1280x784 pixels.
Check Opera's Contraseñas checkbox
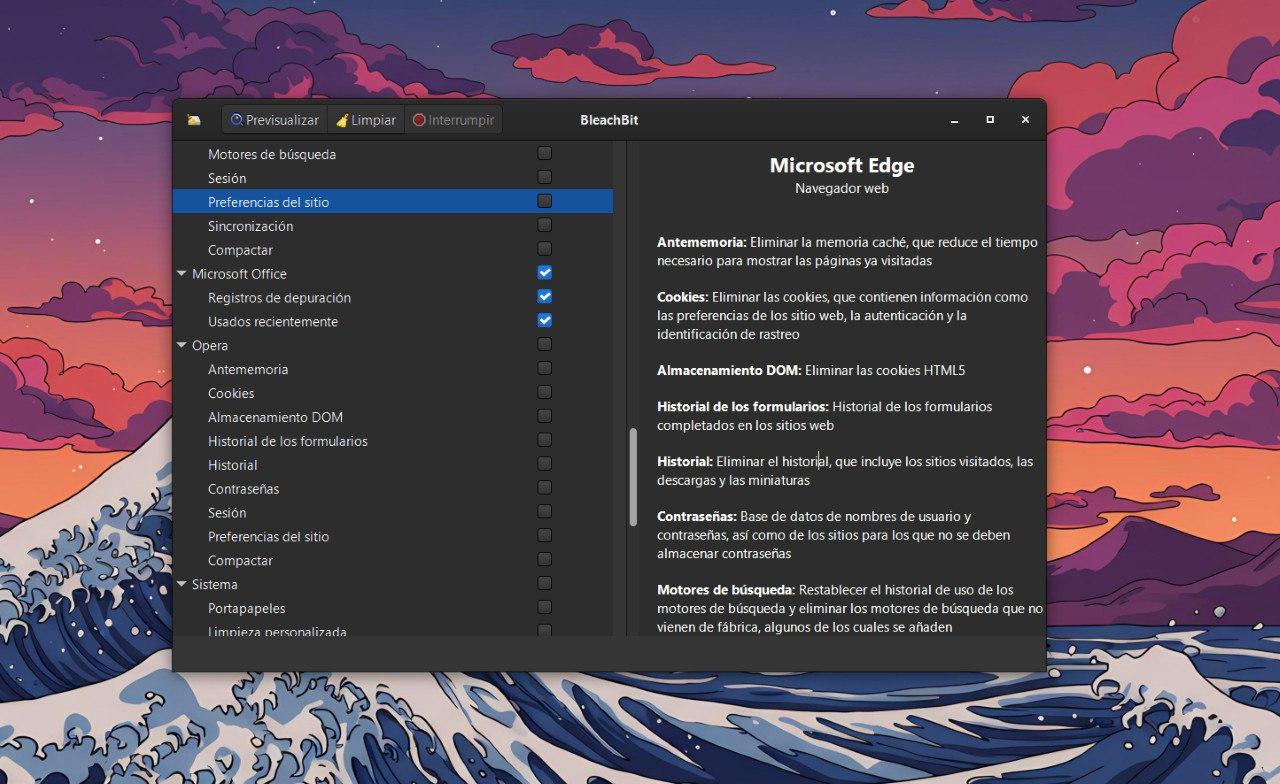tap(544, 489)
